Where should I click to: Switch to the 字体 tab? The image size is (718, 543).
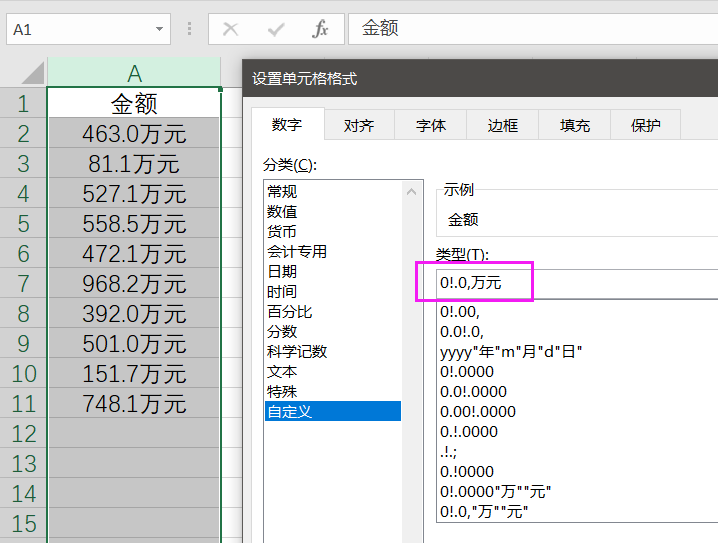[430, 125]
